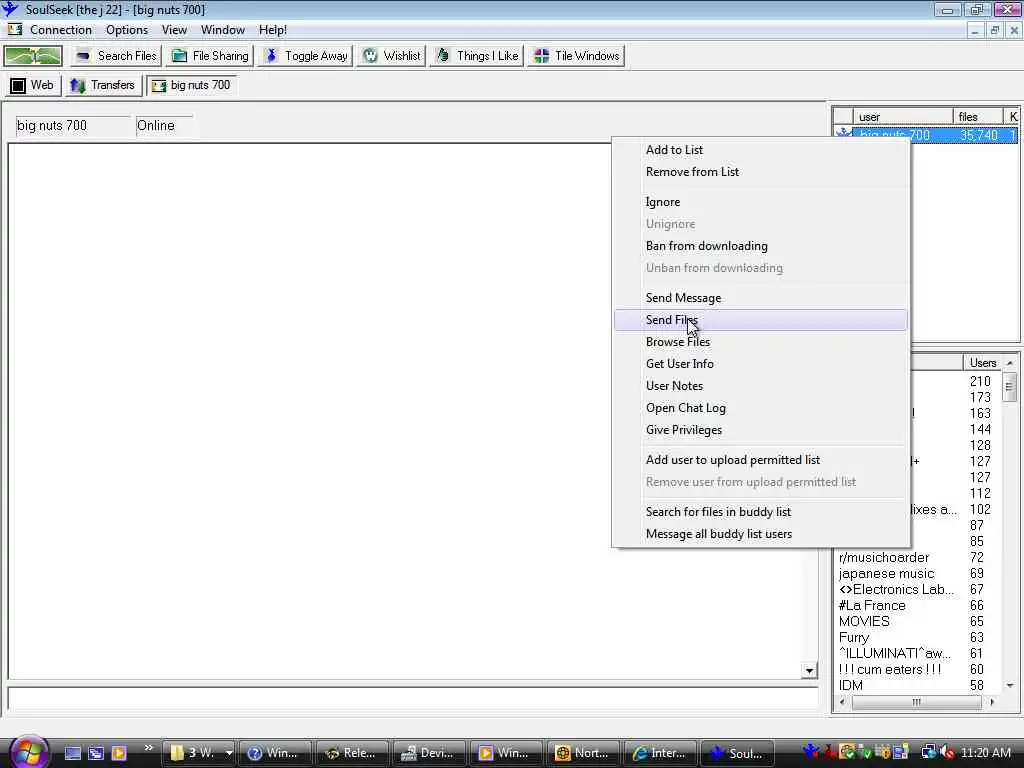Choose Add user to upload permitted list
The height and width of the screenshot is (768, 1024).
[x=761, y=460]
